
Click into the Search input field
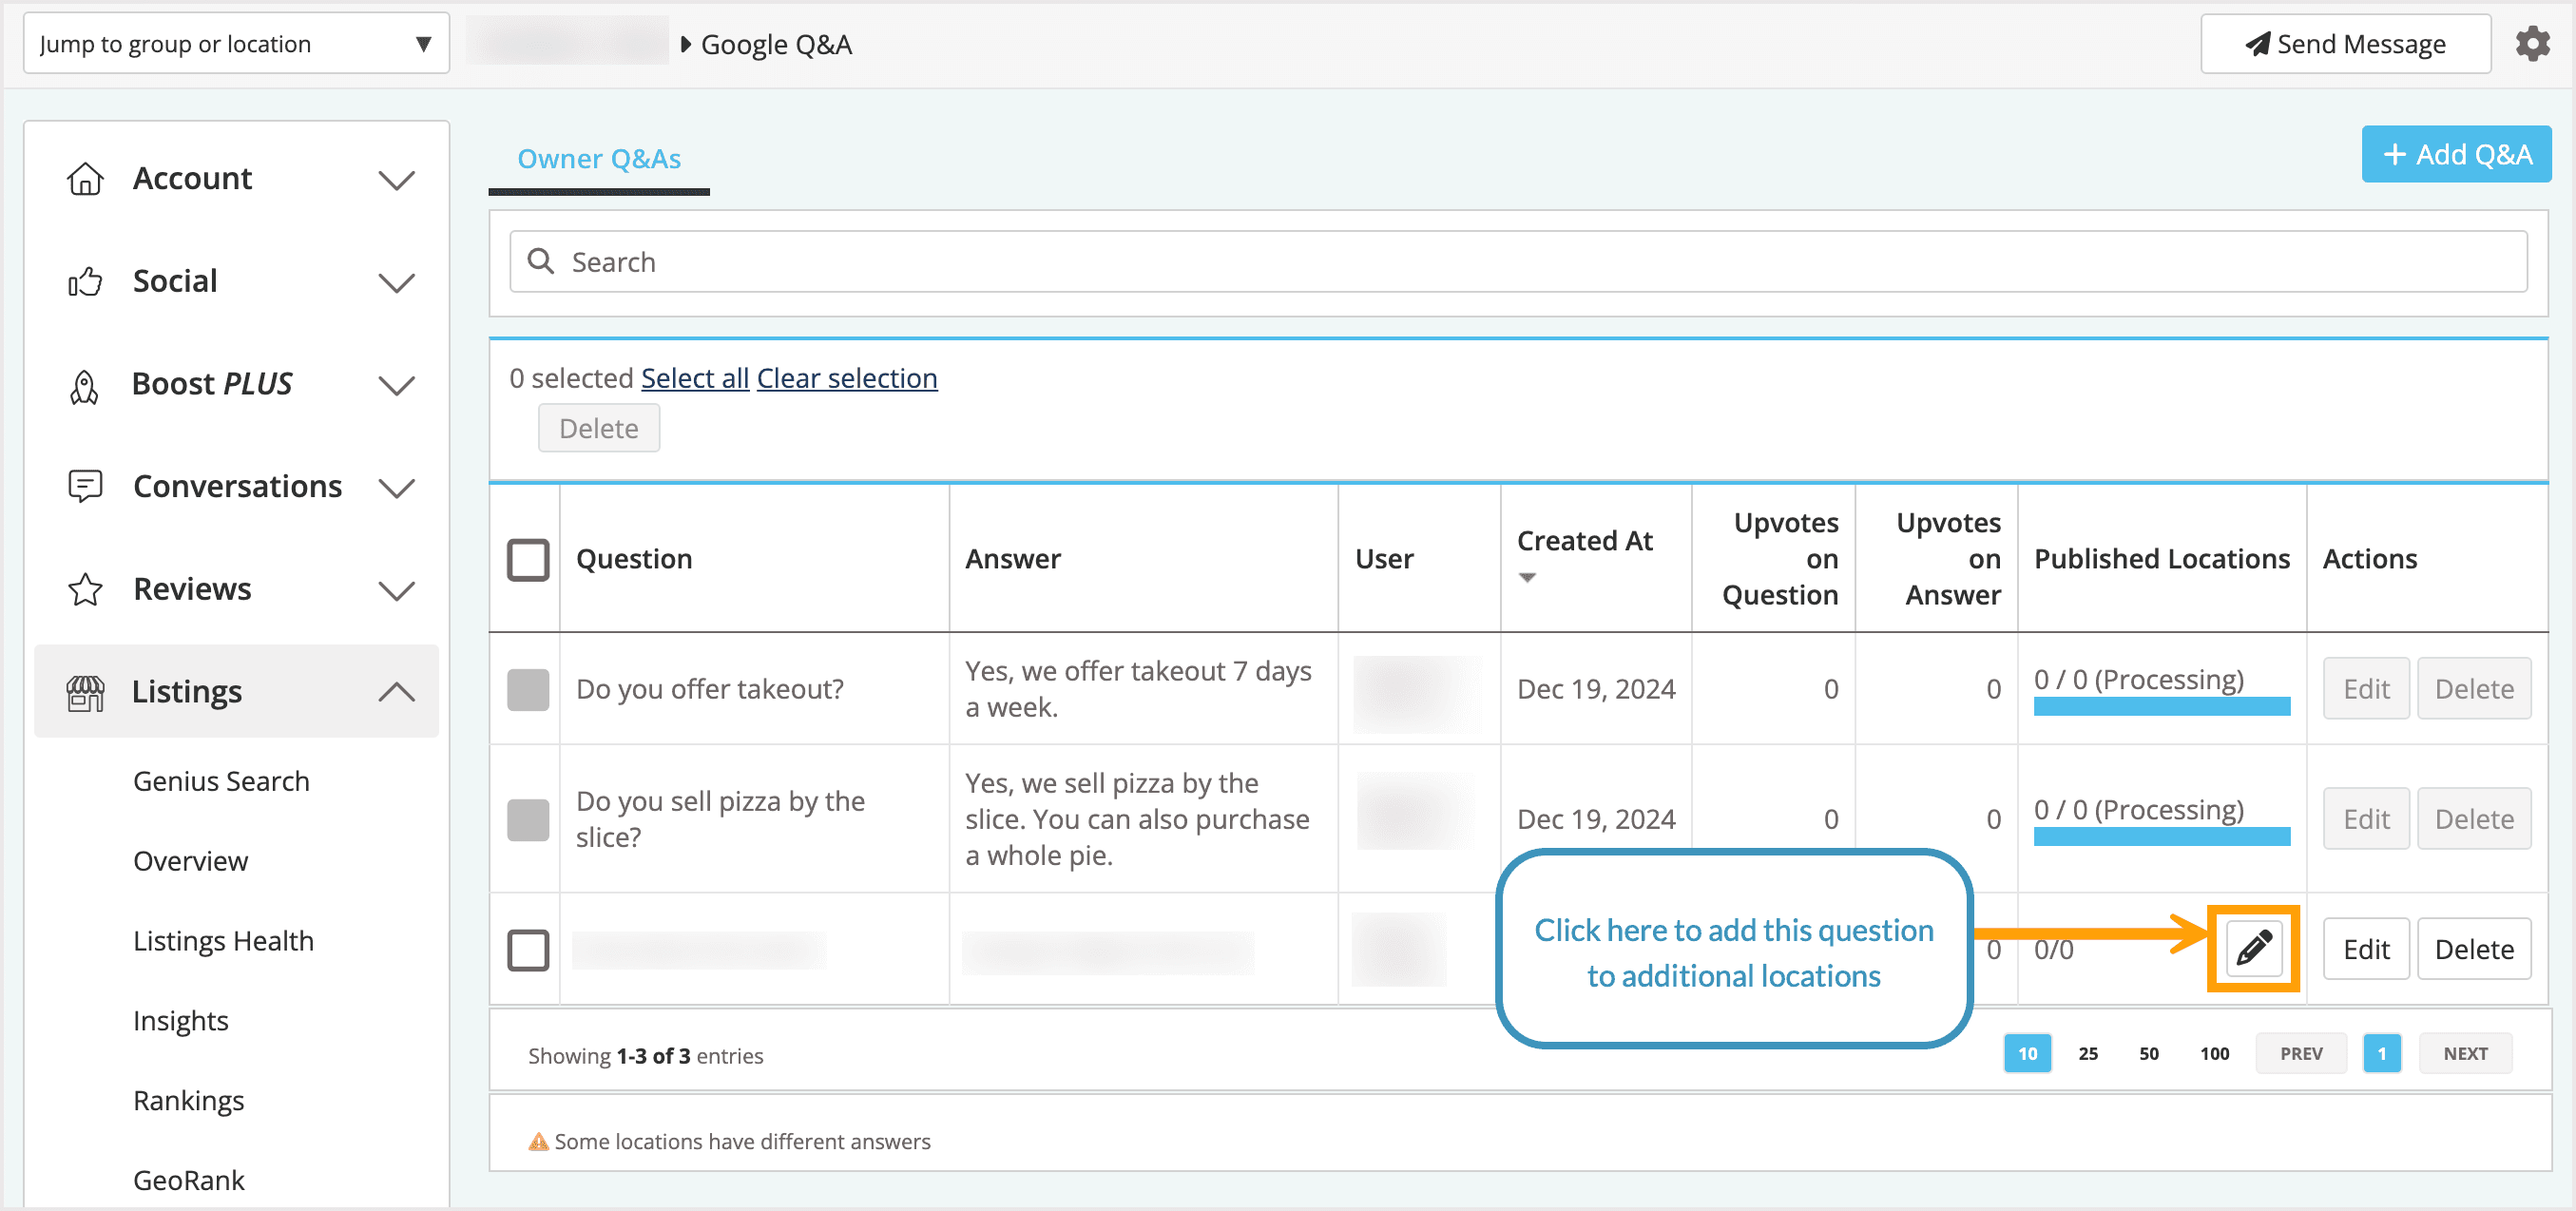coord(1518,262)
